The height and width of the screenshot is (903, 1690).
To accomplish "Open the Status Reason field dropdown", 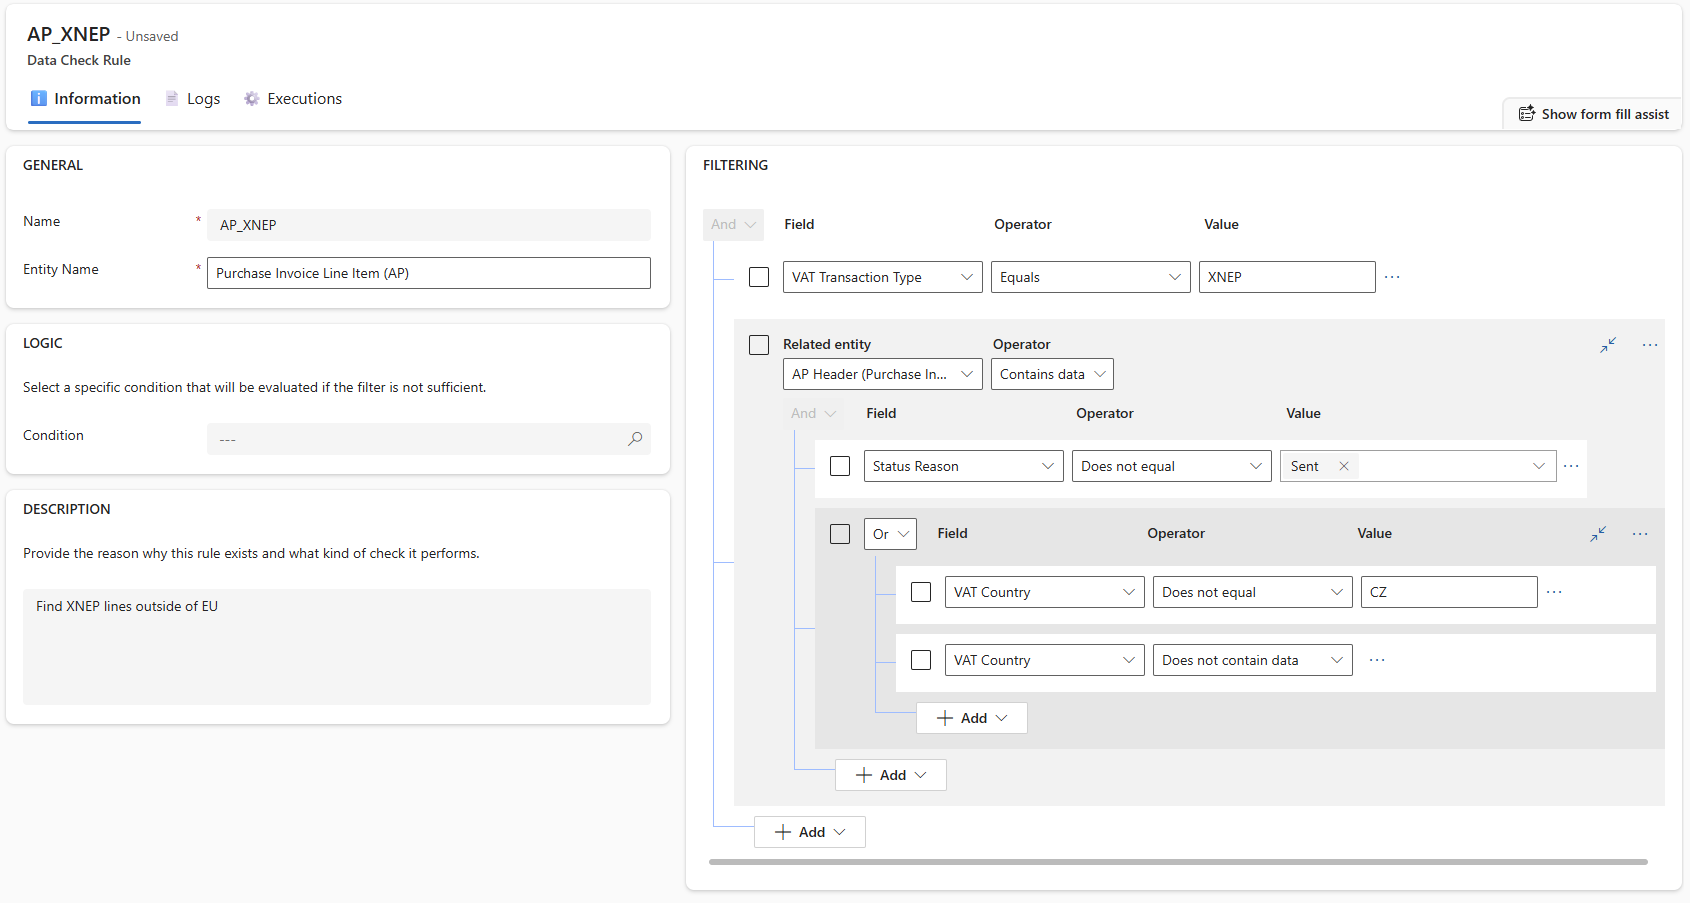I will (x=964, y=466).
